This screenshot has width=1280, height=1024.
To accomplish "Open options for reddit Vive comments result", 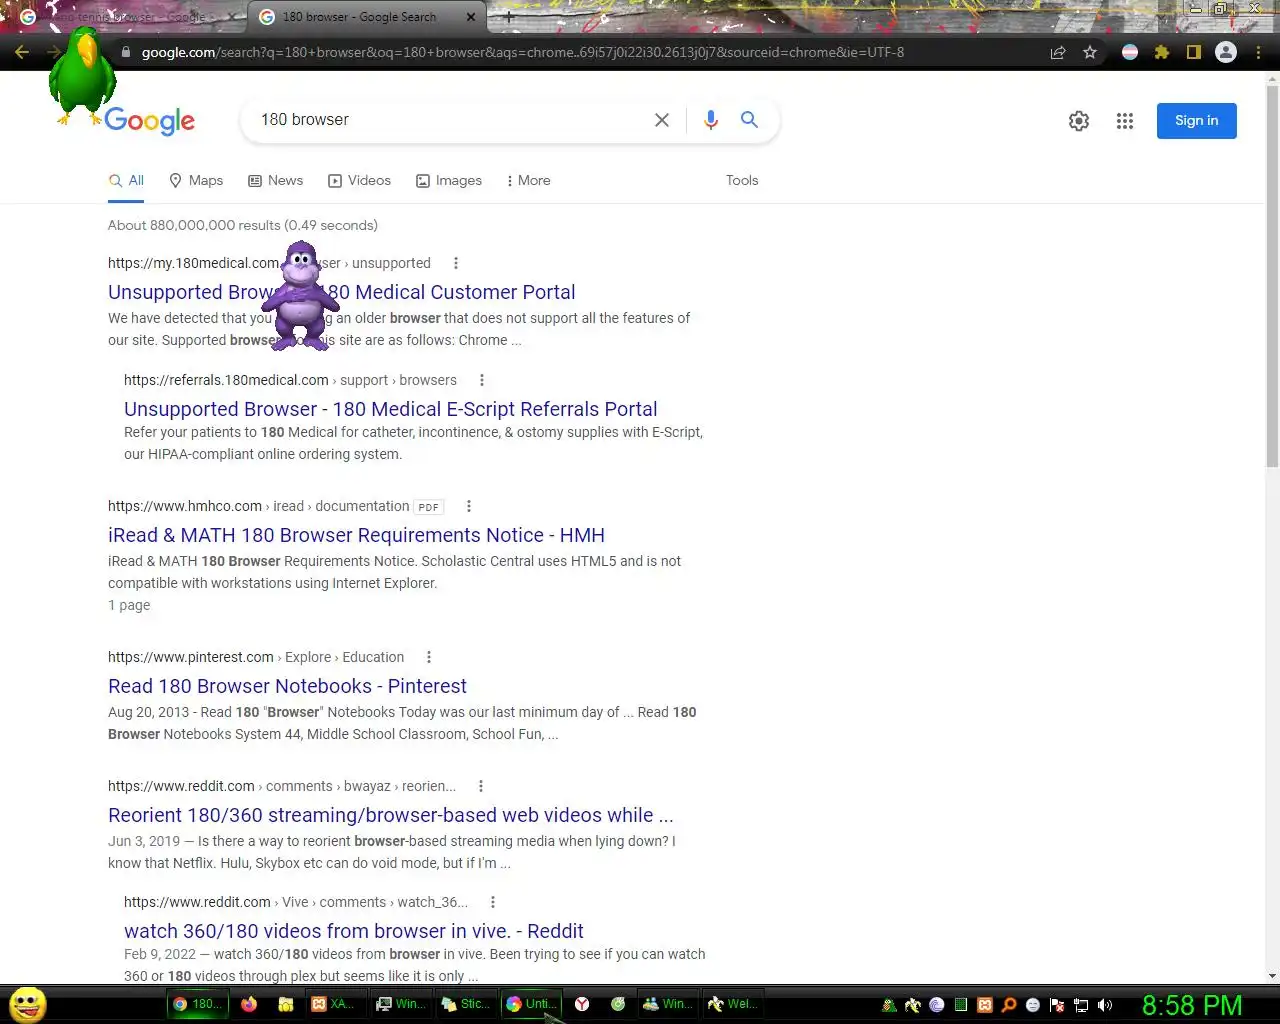I will tap(493, 902).
